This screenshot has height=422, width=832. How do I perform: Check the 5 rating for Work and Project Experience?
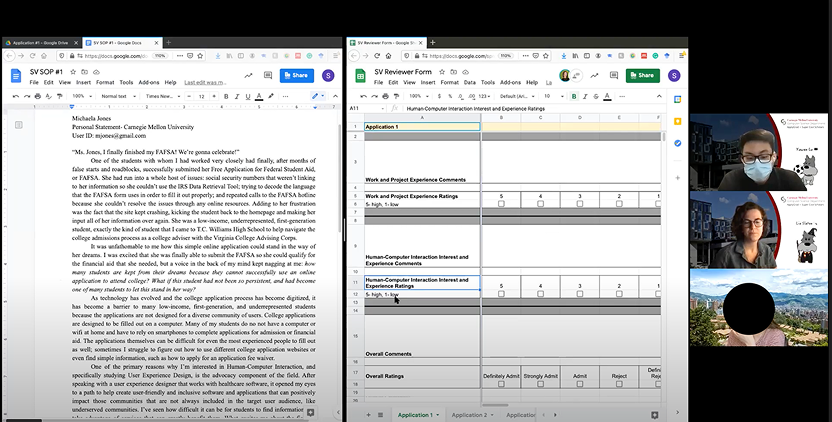(x=501, y=203)
